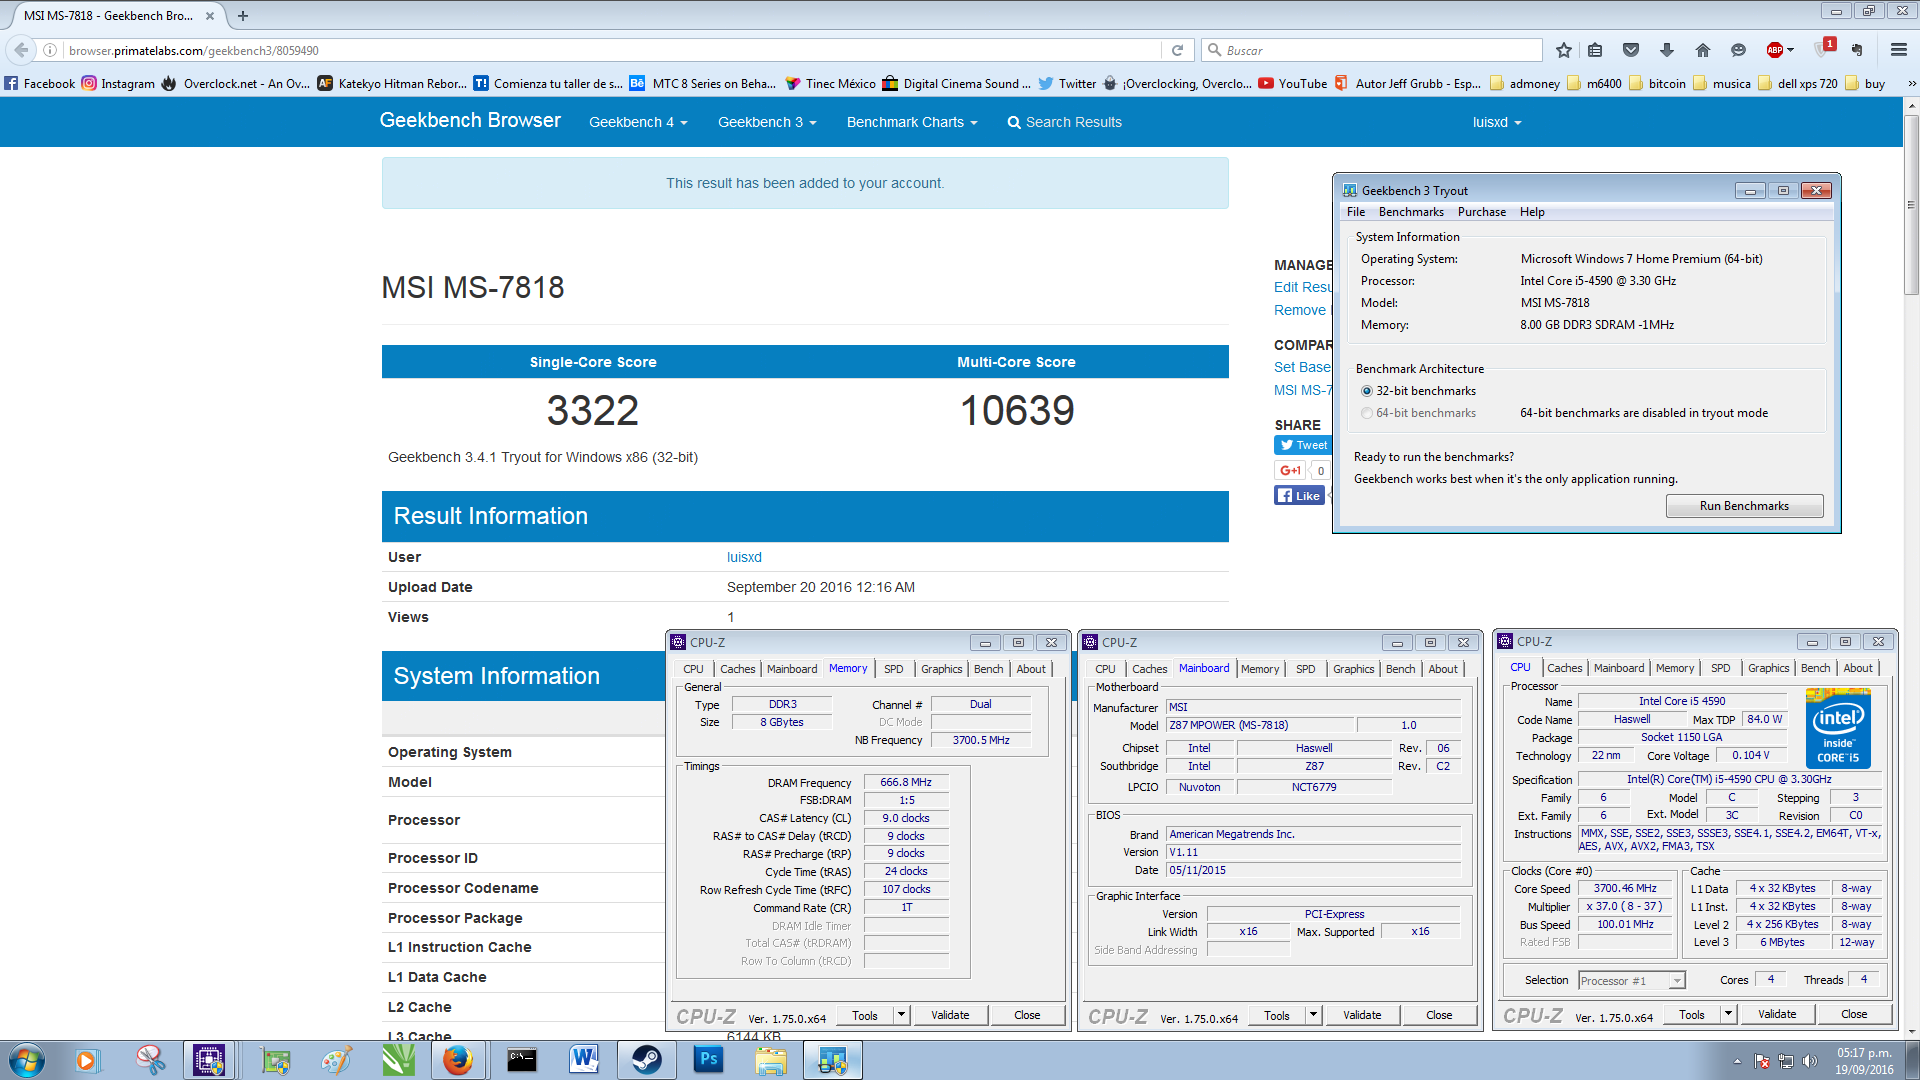This screenshot has width=1920, height=1080.
Task: Click the Tweet share button
Action: [1302, 445]
